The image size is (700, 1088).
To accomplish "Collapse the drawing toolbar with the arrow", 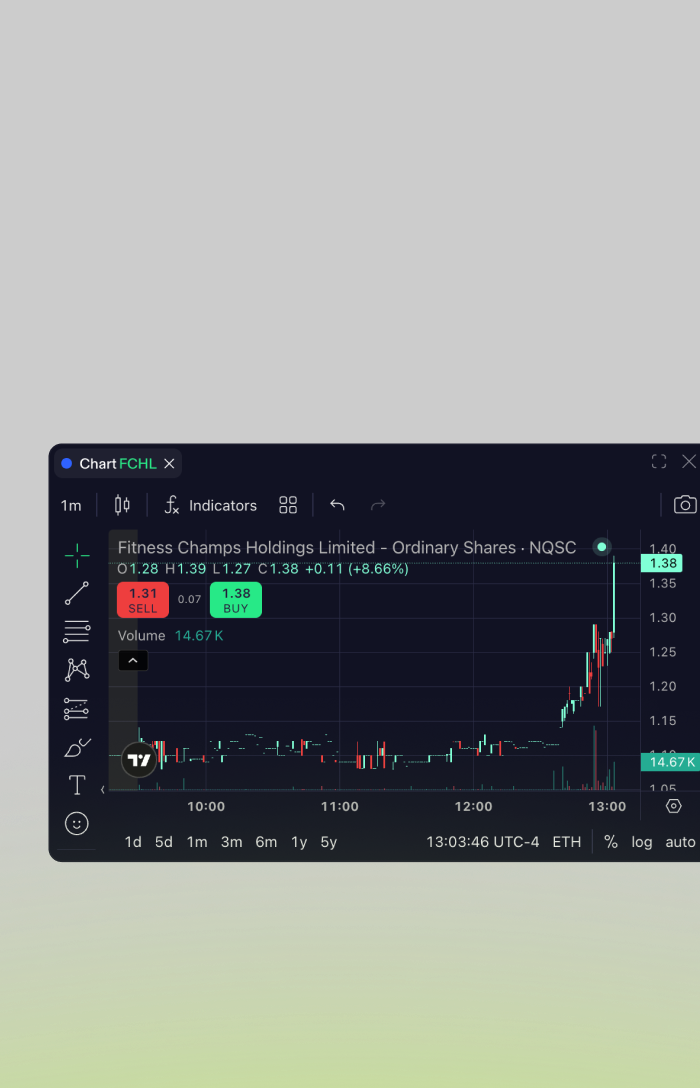I will point(103,790).
